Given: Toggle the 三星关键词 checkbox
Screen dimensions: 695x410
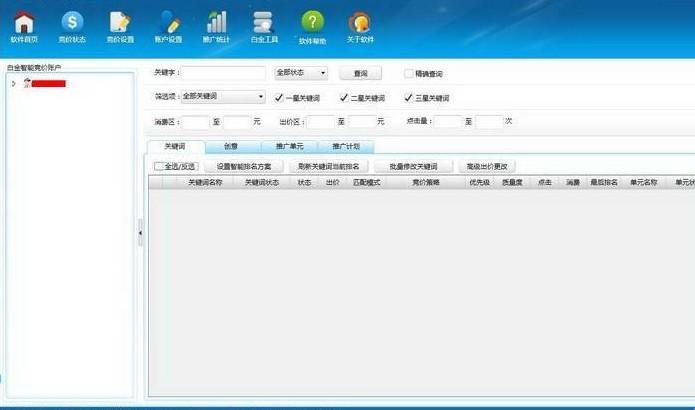Looking at the screenshot, I should (408, 98).
